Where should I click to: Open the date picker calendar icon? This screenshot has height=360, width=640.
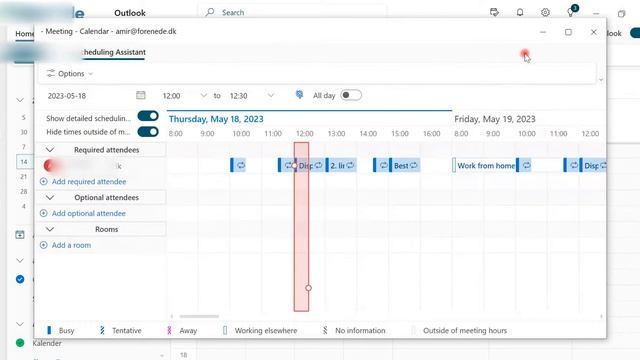coord(140,95)
